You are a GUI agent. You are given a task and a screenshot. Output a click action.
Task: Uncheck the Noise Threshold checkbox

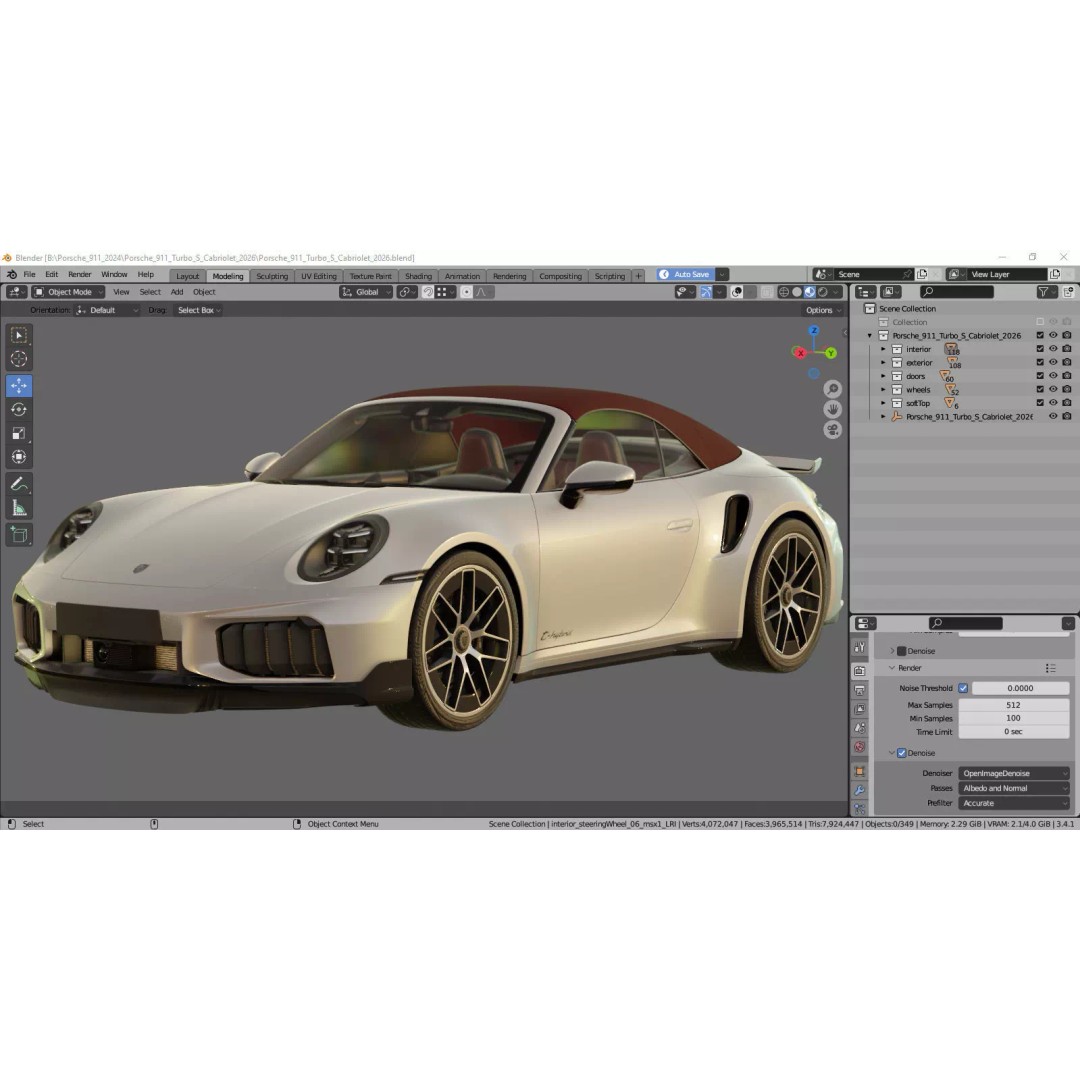[963, 688]
